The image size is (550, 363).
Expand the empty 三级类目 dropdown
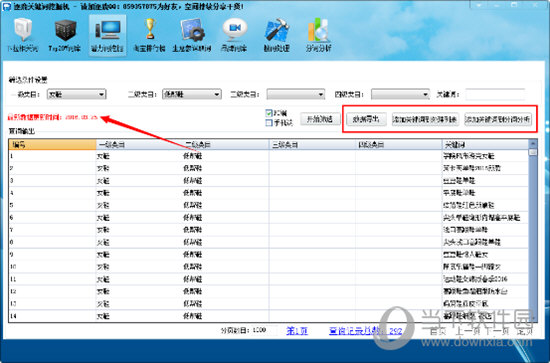point(295,94)
